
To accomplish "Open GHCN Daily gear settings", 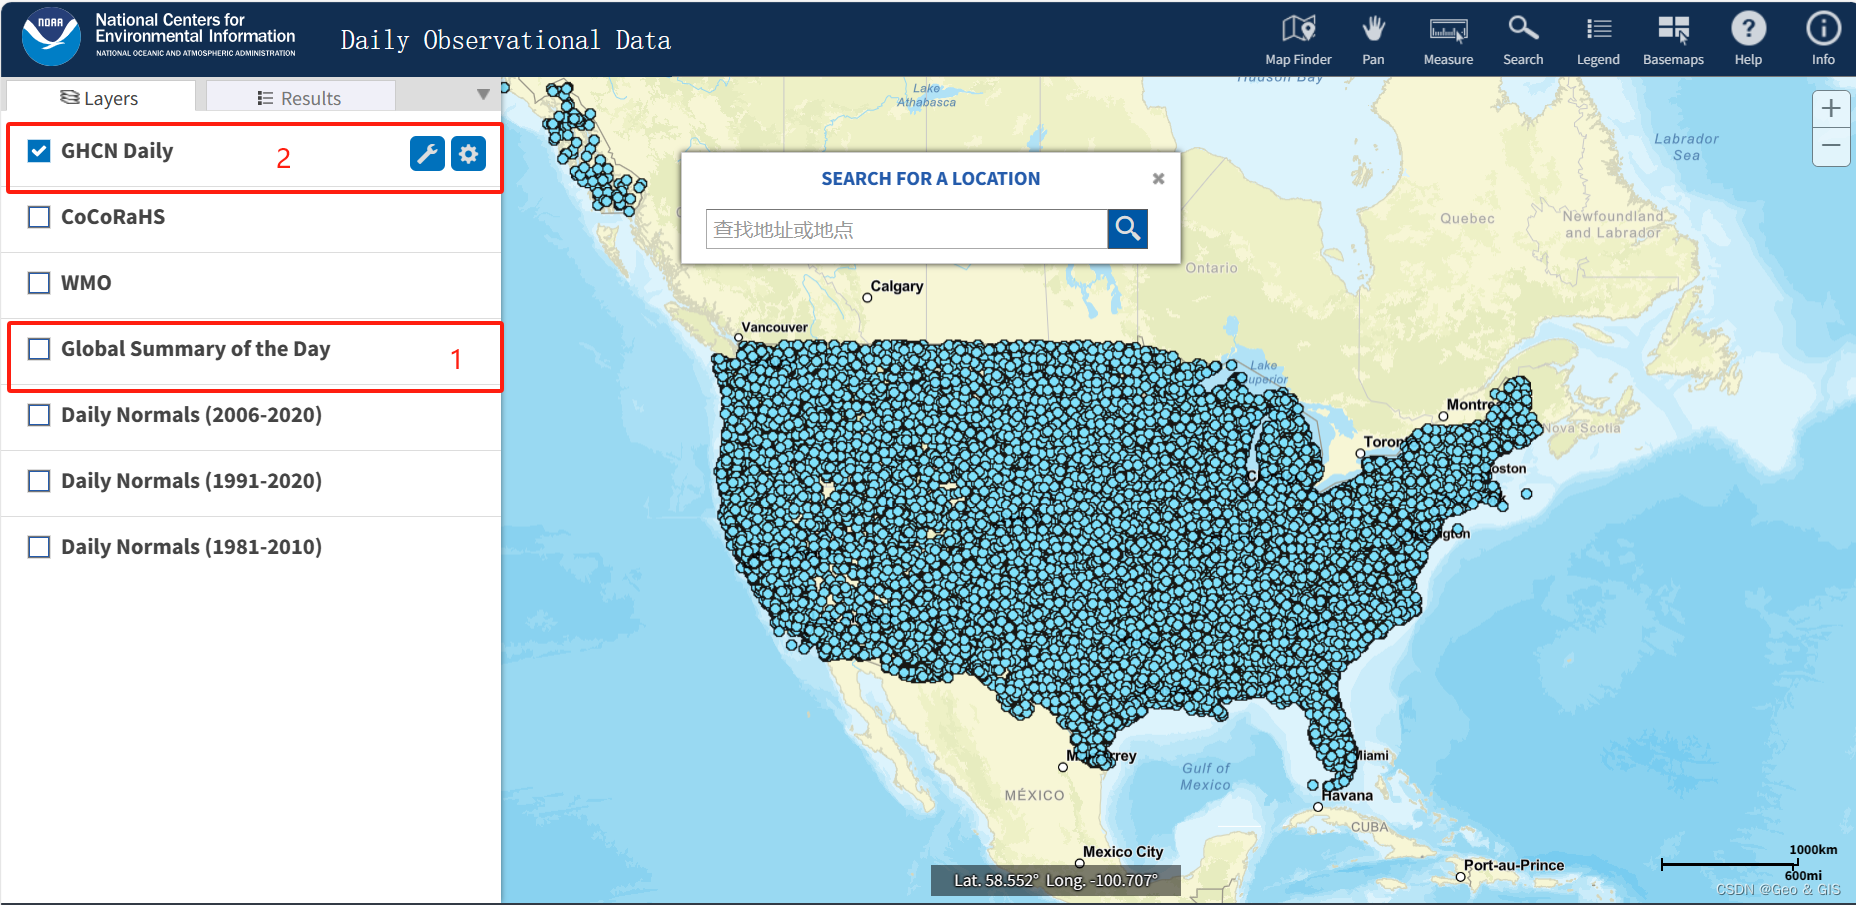I will pos(468,153).
